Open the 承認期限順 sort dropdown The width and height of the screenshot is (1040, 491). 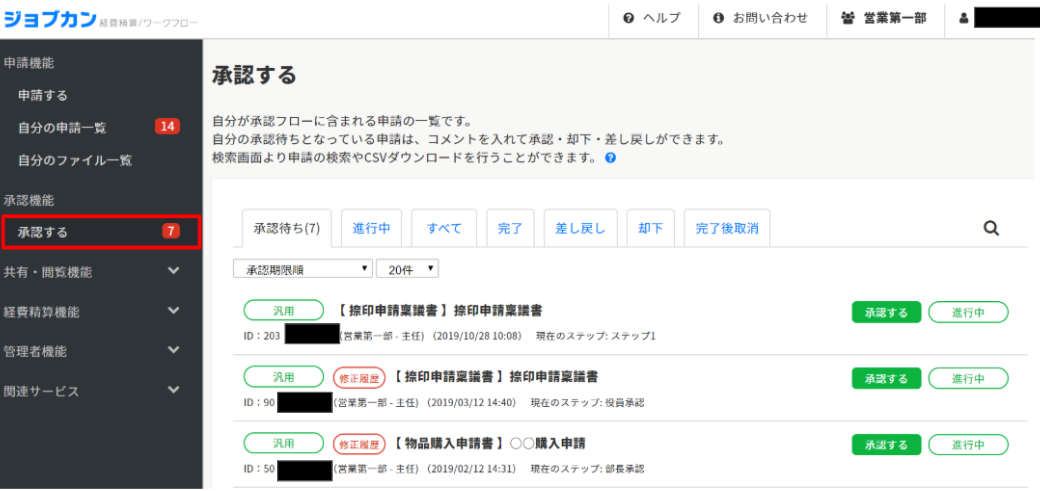(x=302, y=269)
